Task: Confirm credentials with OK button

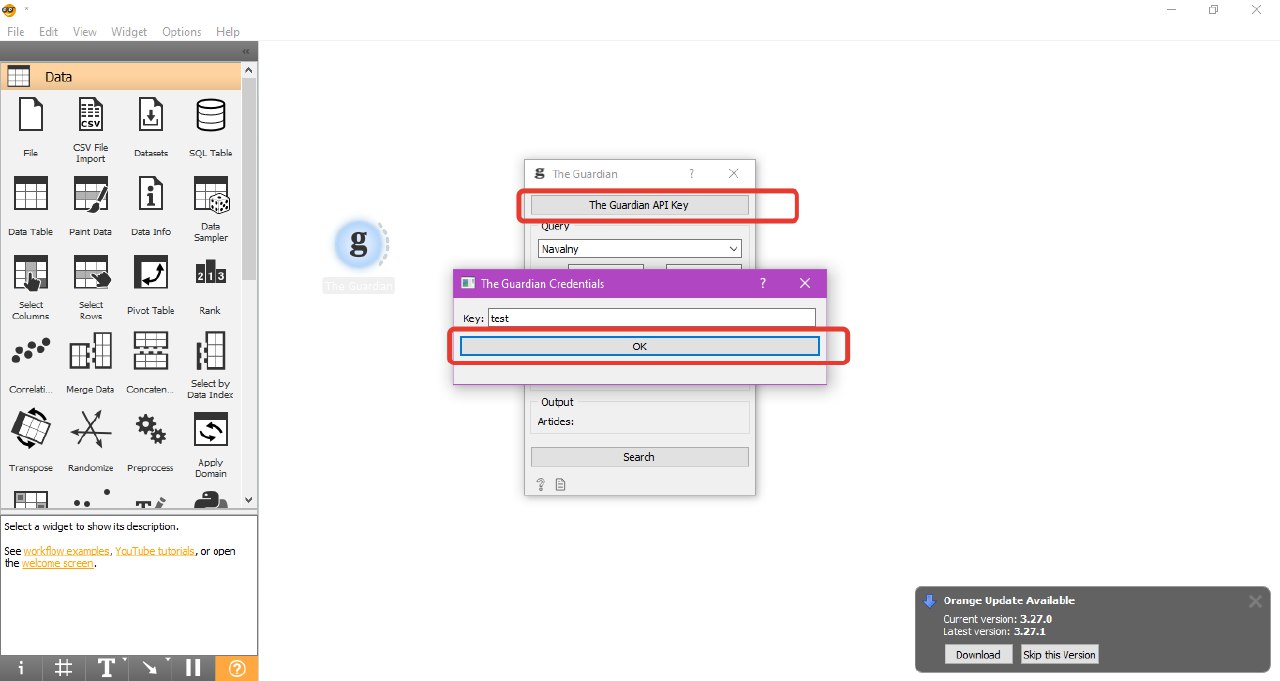Action: [x=640, y=346]
